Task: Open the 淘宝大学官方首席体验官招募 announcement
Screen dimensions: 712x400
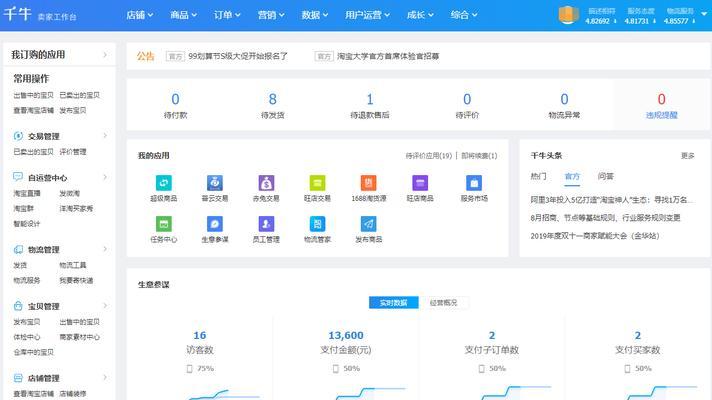Action: tap(388, 56)
